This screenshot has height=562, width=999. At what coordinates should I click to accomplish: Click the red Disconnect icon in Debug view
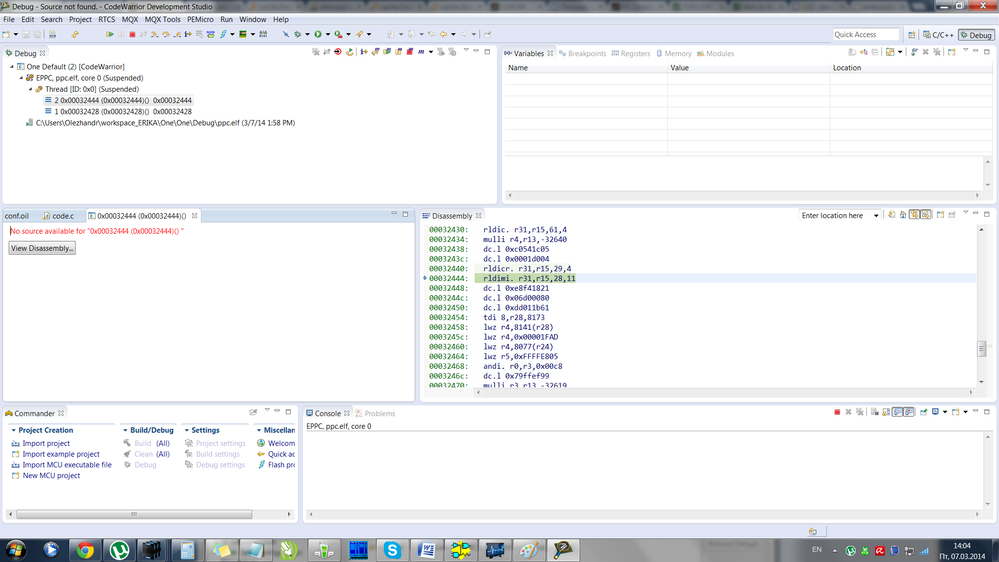click(x=338, y=52)
